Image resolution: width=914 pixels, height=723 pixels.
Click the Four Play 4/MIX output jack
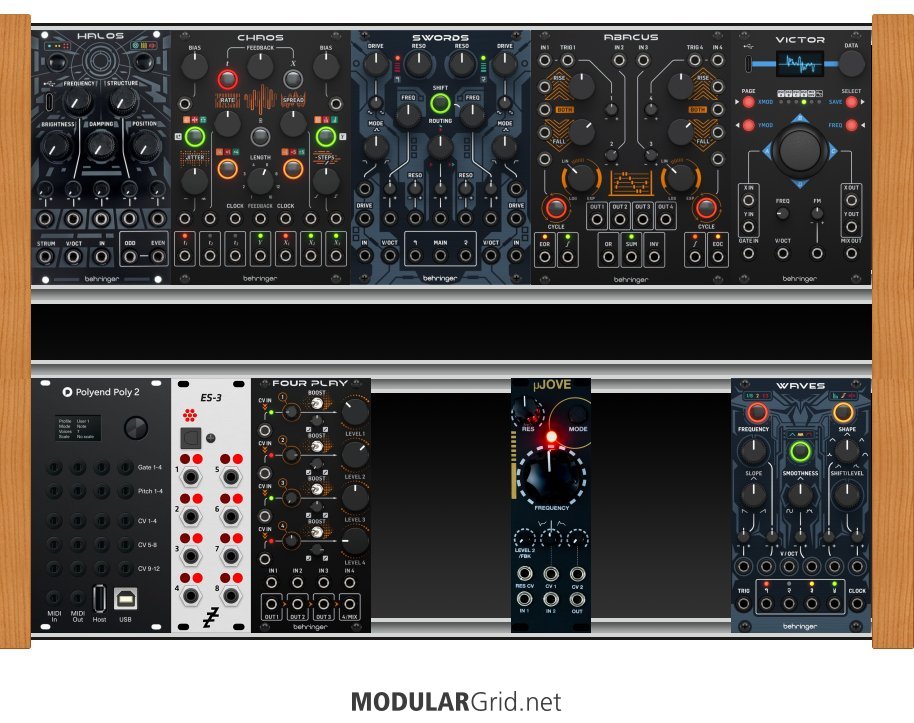[x=349, y=605]
